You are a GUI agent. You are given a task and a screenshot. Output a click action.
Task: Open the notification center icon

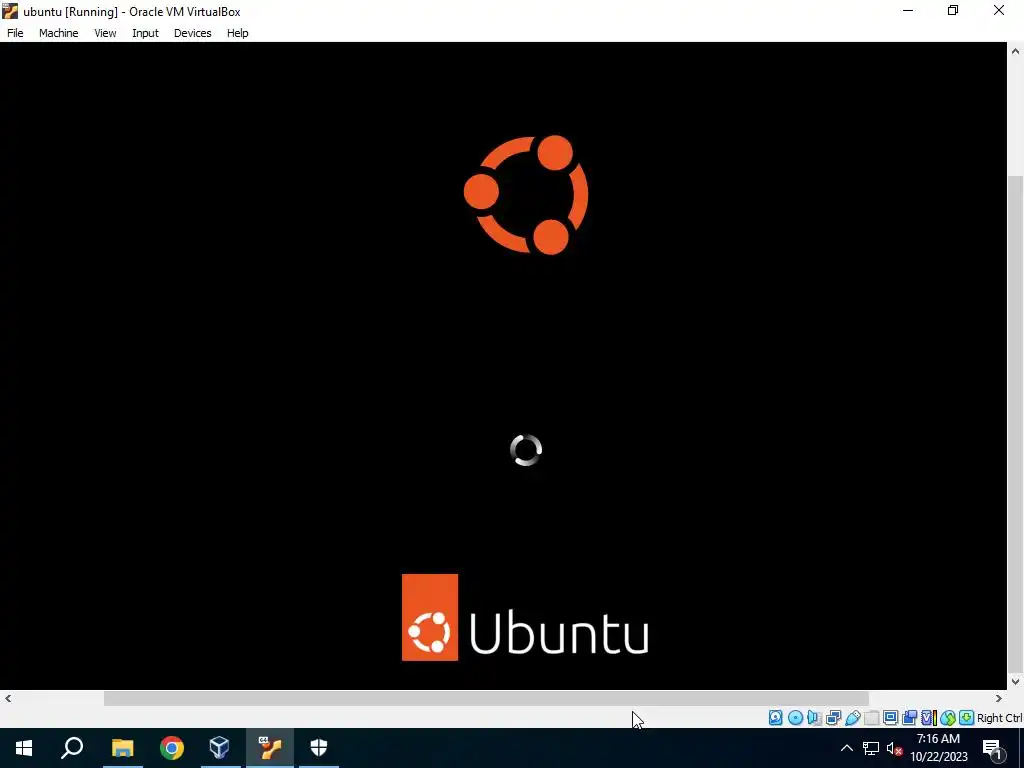click(x=992, y=748)
